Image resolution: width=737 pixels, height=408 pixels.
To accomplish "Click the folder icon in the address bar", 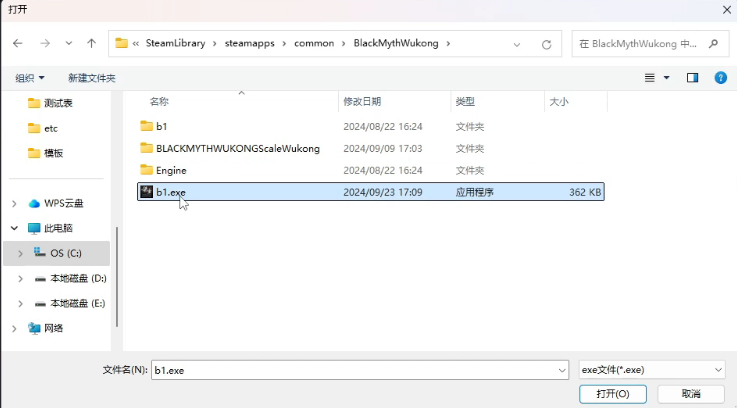I will (x=121, y=43).
